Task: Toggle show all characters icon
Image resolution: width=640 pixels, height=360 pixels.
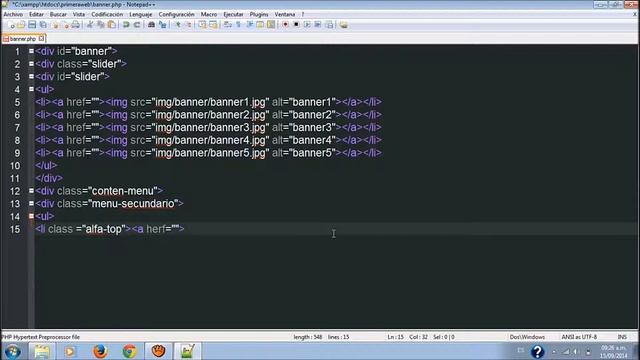Action: (x=238, y=25)
